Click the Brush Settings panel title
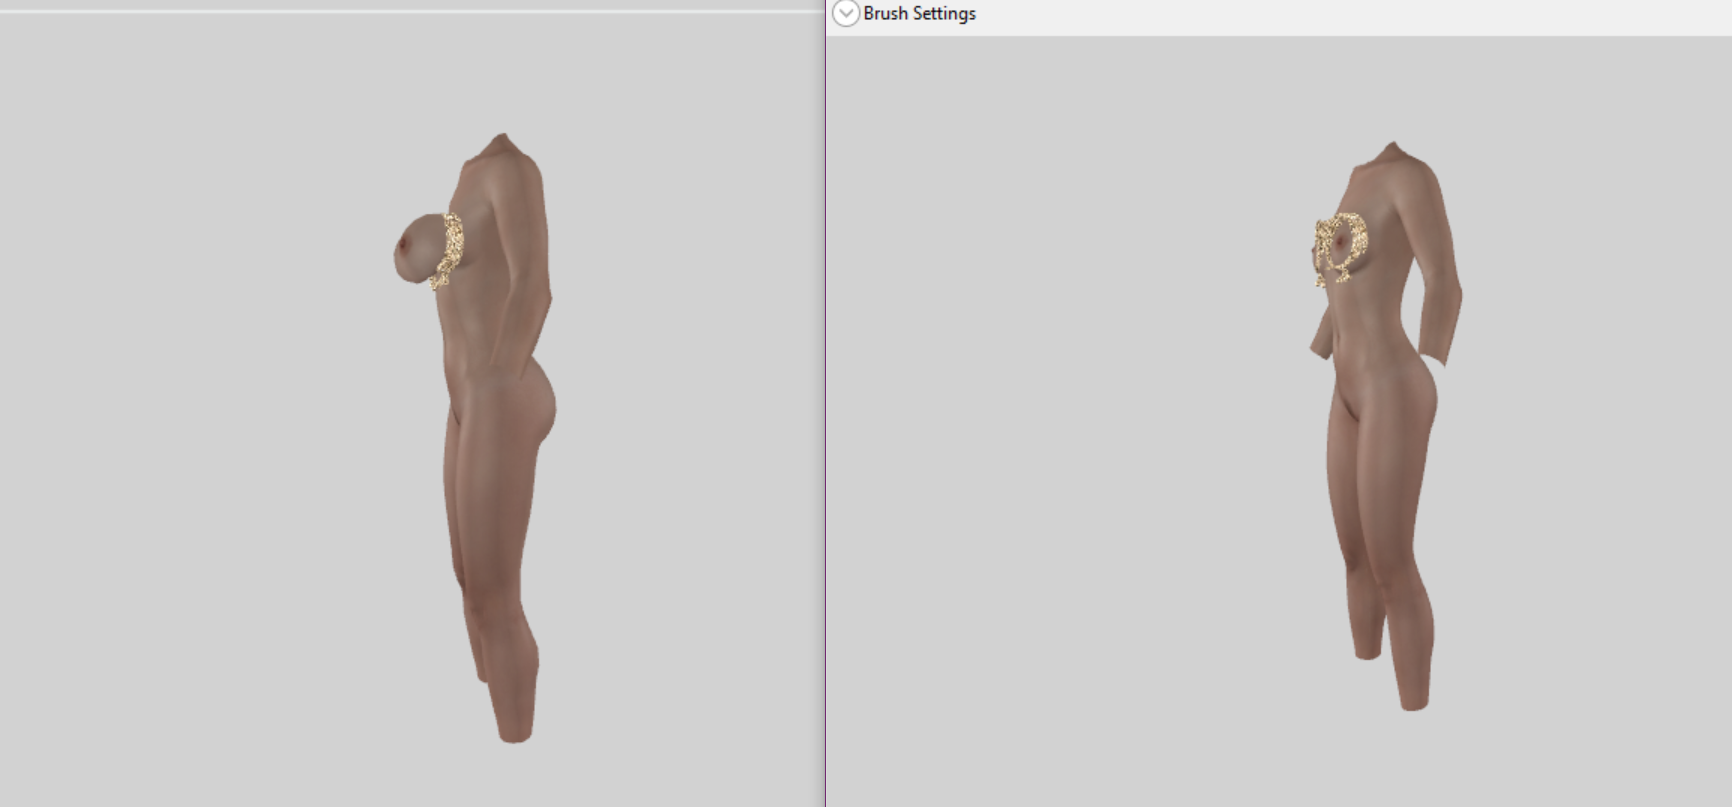Image resolution: width=1732 pixels, height=807 pixels. pos(919,14)
